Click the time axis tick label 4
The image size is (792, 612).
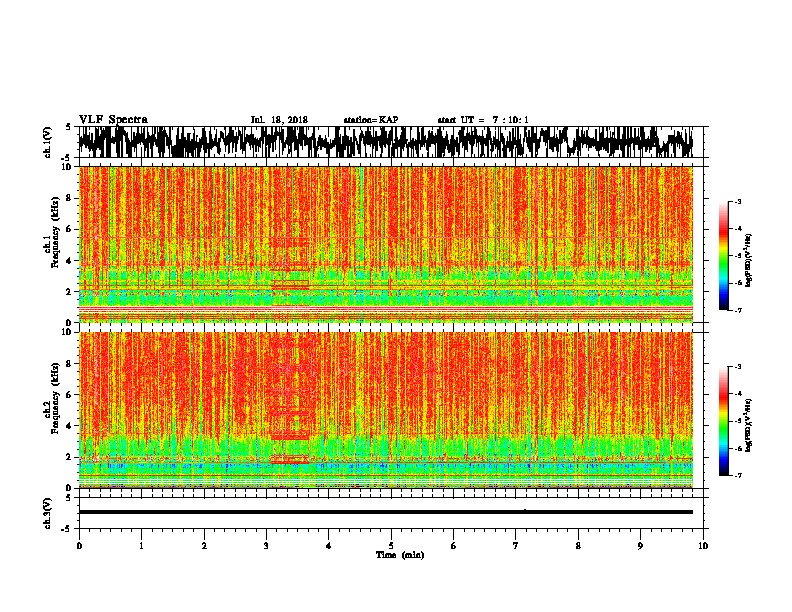tap(329, 546)
